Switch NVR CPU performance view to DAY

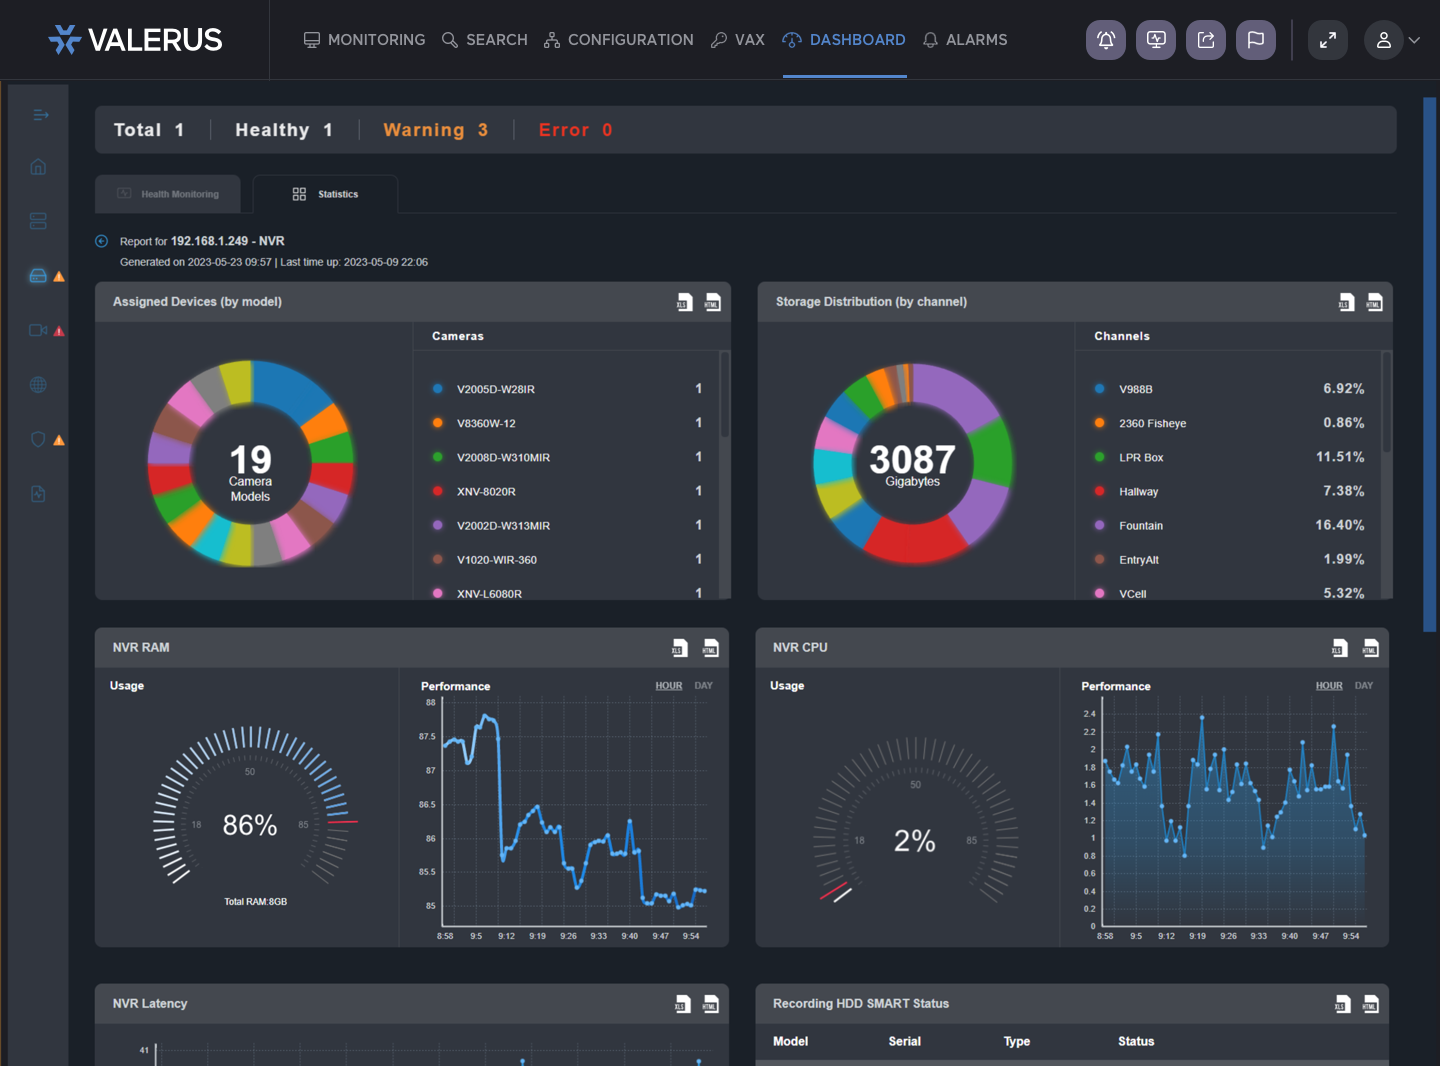[1364, 685]
